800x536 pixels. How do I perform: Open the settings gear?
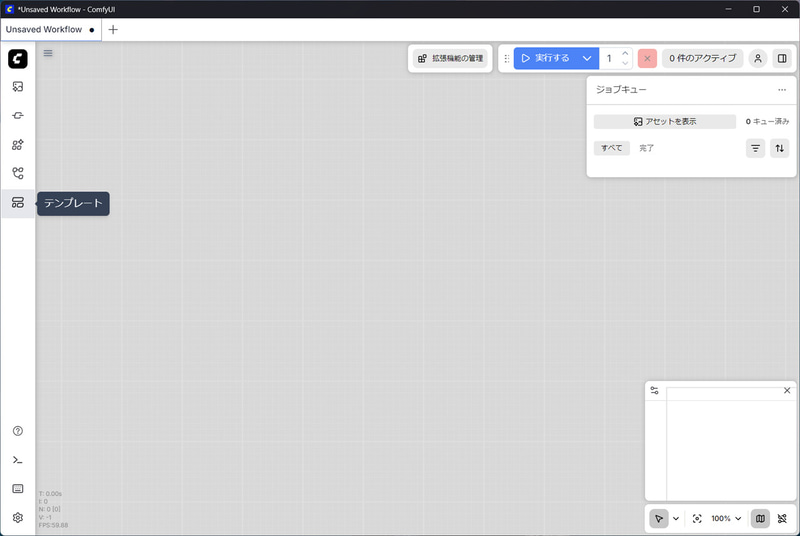pos(18,518)
